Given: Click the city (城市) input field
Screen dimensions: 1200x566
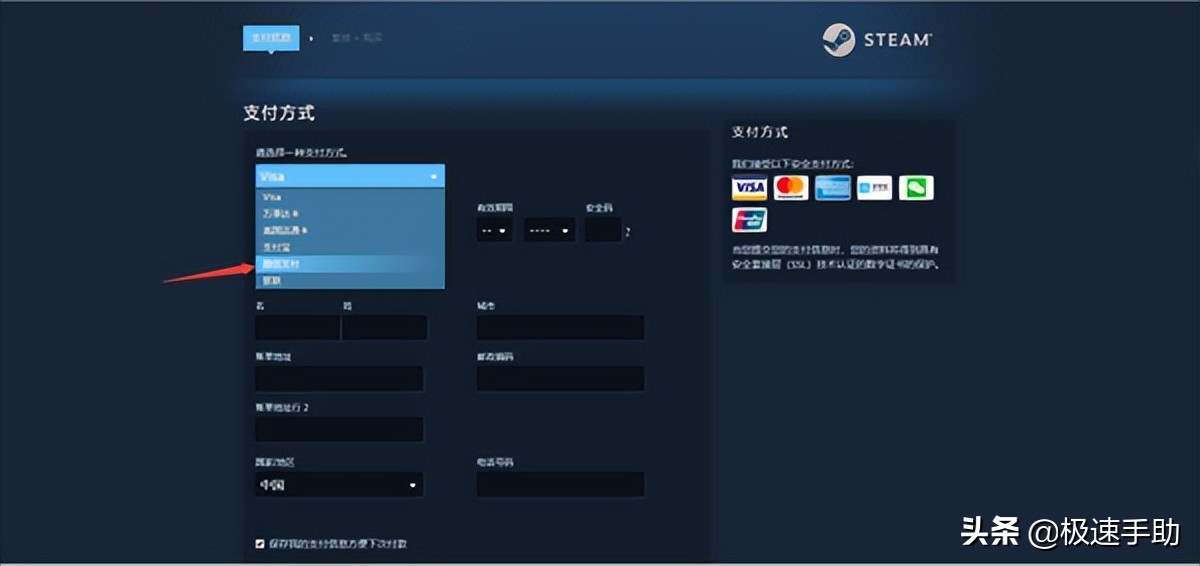Looking at the screenshot, I should (x=560, y=328).
